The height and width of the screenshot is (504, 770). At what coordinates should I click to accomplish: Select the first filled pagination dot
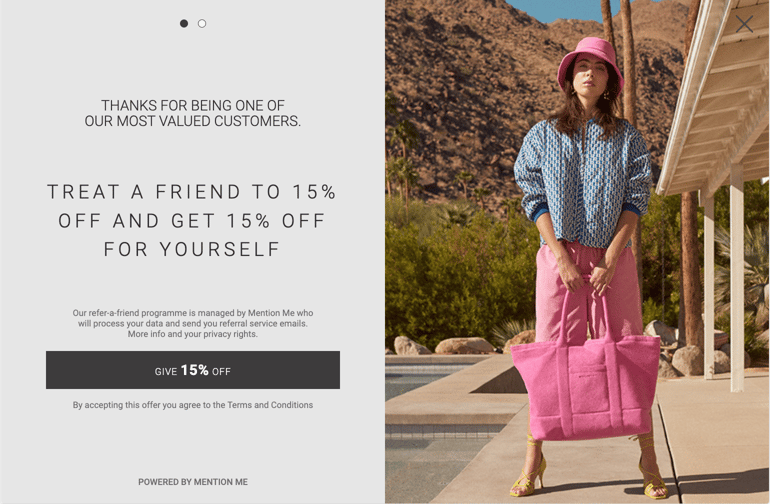click(184, 24)
